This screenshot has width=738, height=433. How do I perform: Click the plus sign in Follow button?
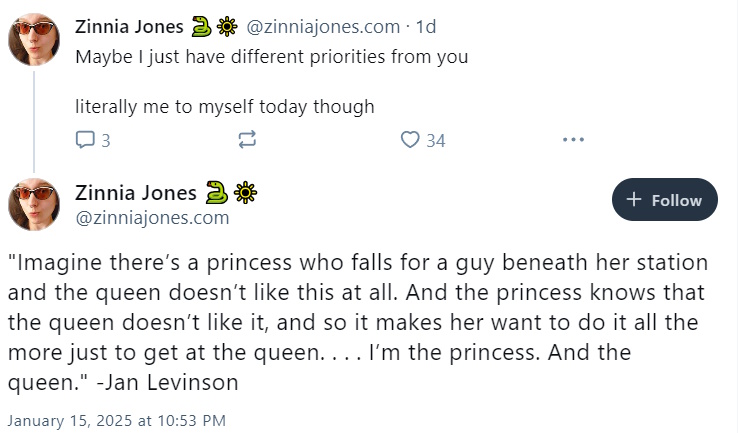tap(634, 200)
